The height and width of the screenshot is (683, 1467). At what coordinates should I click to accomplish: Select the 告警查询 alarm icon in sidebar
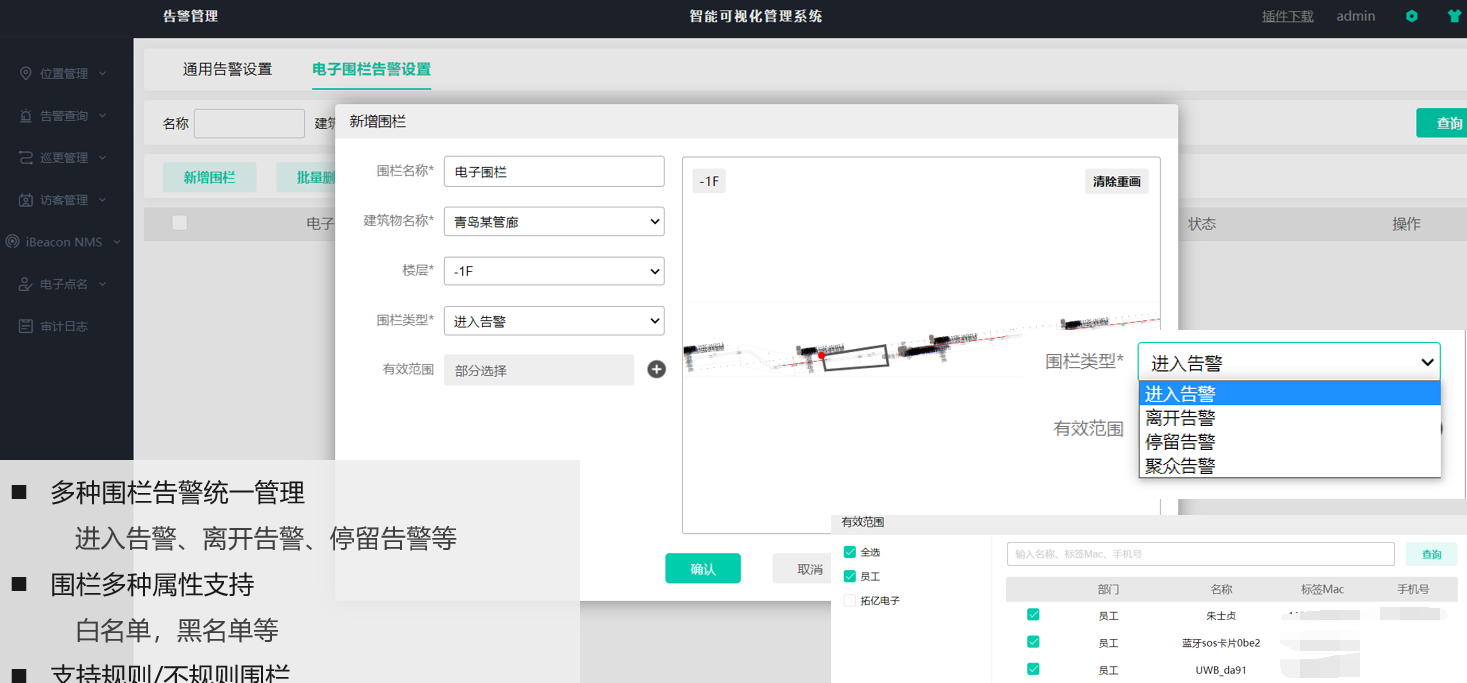coord(24,115)
